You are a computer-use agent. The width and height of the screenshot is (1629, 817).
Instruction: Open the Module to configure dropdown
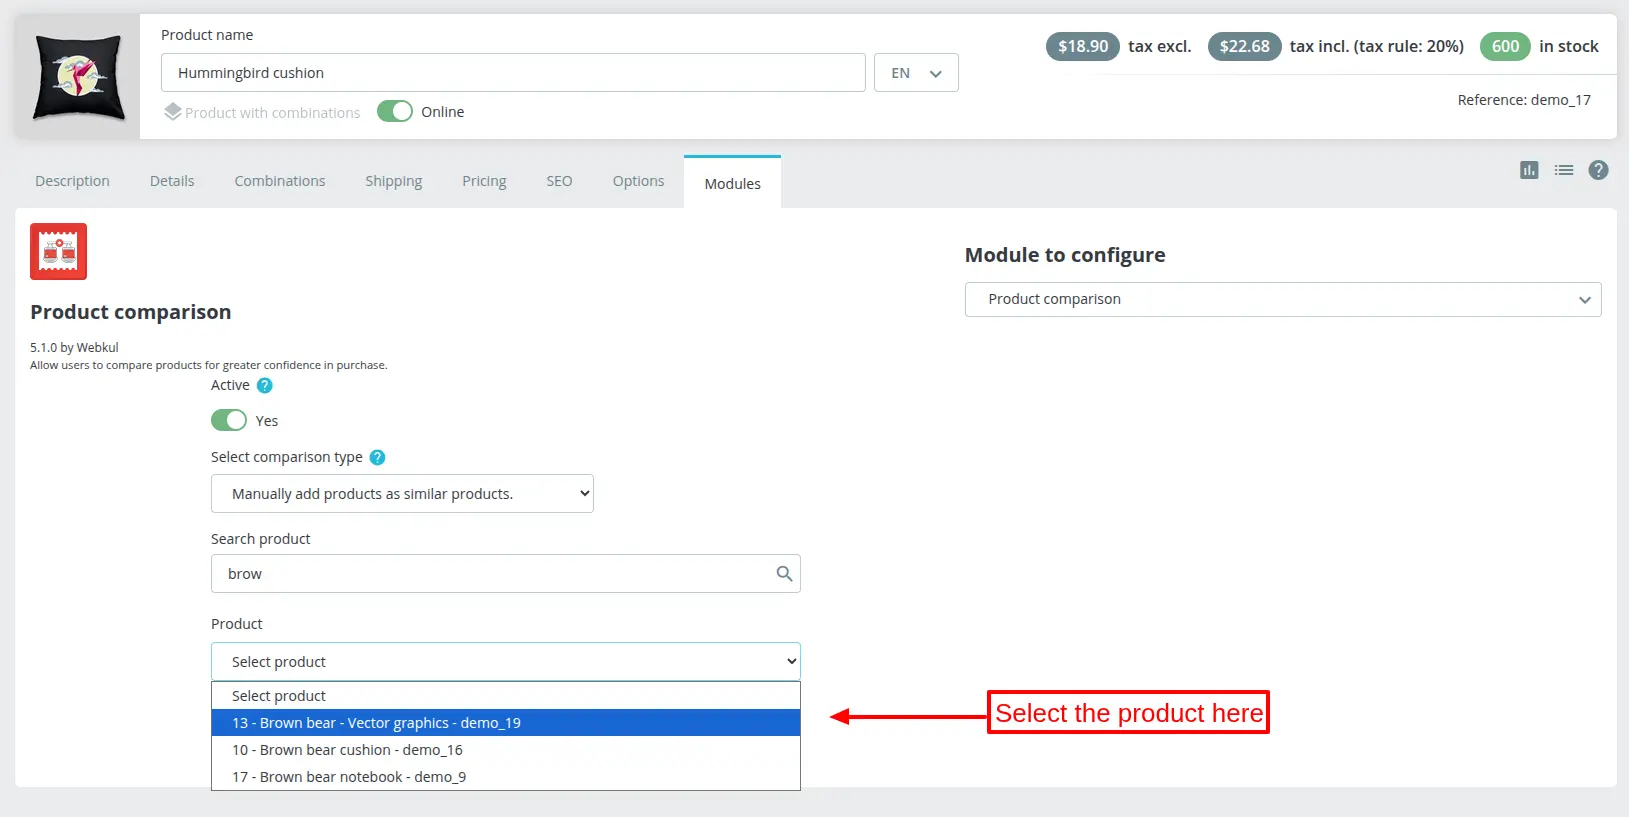point(1283,299)
